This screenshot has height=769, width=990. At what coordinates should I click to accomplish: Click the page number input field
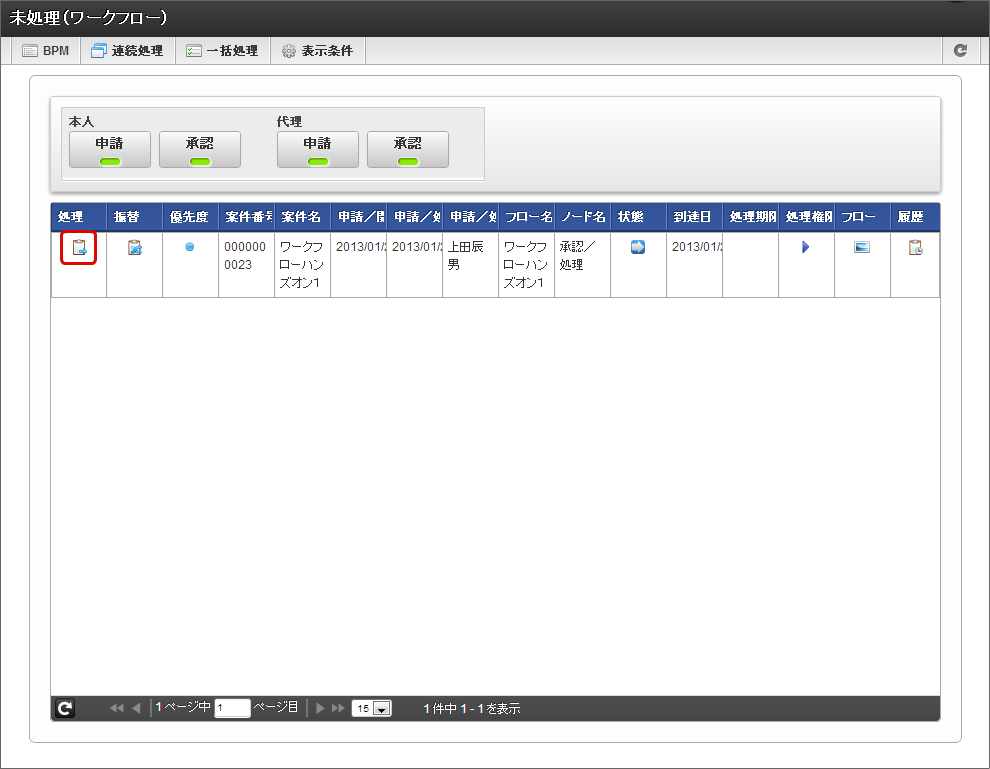(232, 708)
